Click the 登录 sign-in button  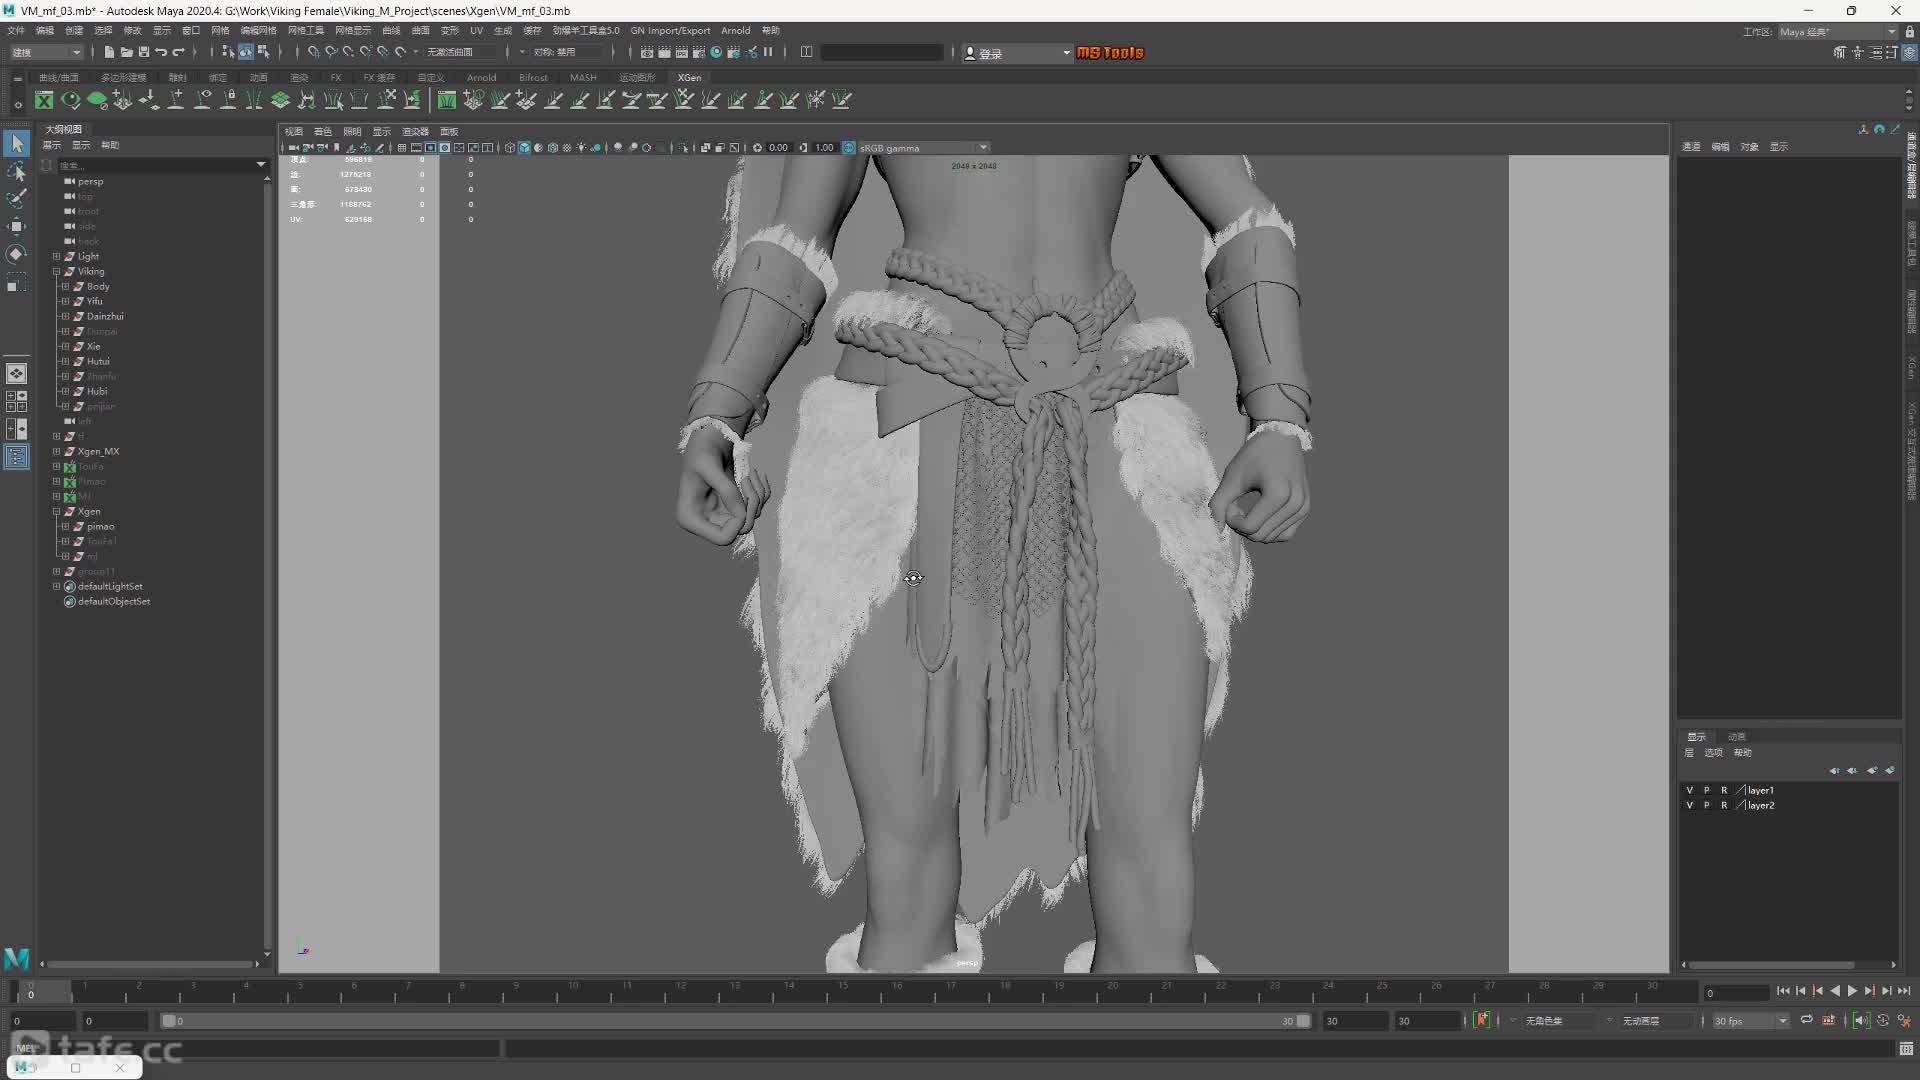click(1017, 53)
